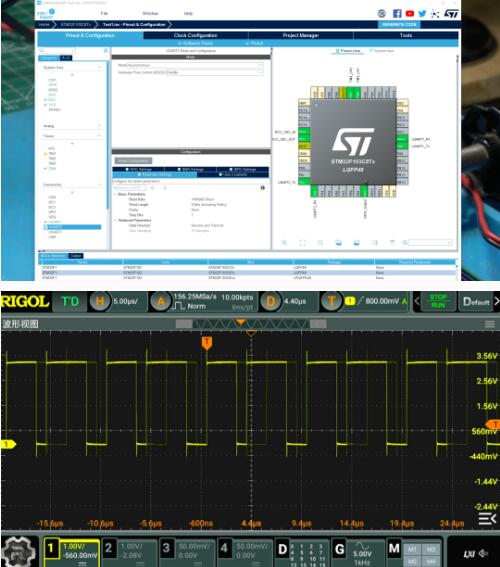Image resolution: width=500 pixels, height=567 pixels.
Task: Tap the 800.00mV trigger level readout
Action: point(382,301)
